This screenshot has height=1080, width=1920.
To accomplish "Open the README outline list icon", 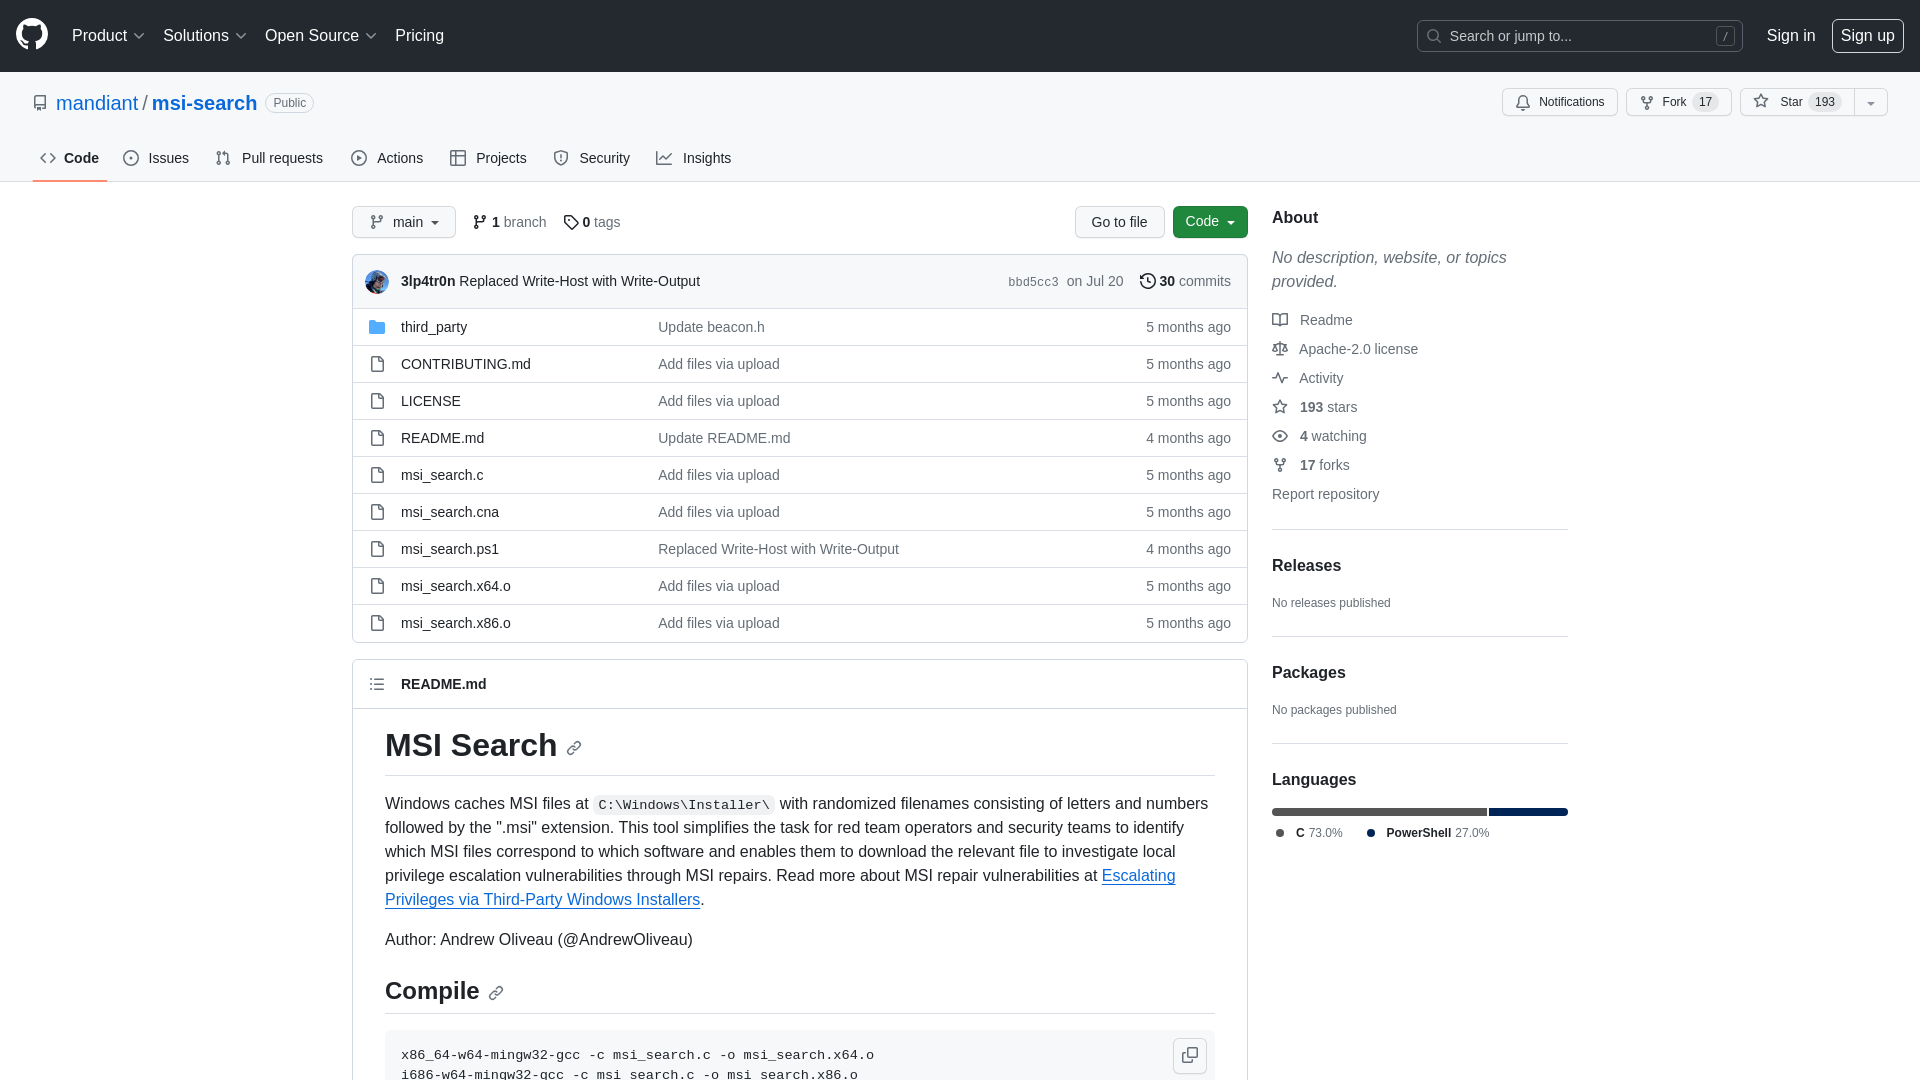I will 377,684.
